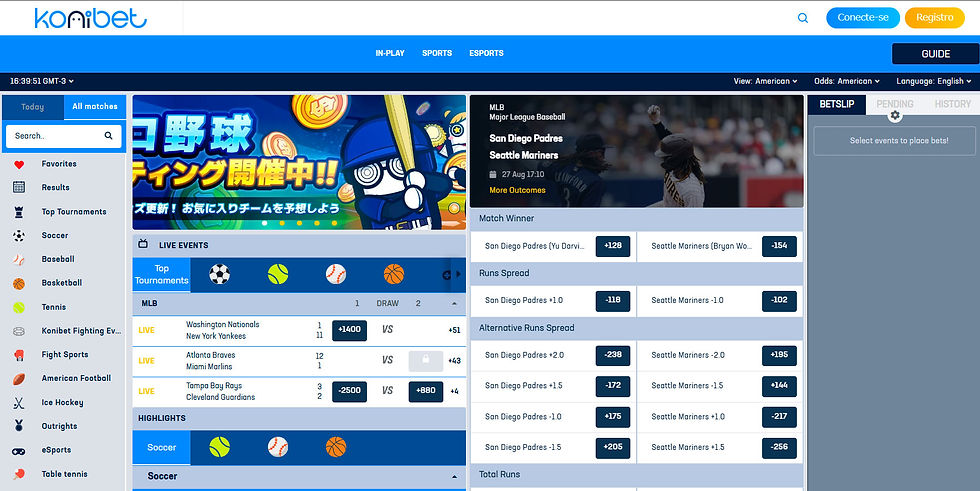980x491 pixels.
Task: Open the IN-PLAY menu
Action: (x=390, y=53)
